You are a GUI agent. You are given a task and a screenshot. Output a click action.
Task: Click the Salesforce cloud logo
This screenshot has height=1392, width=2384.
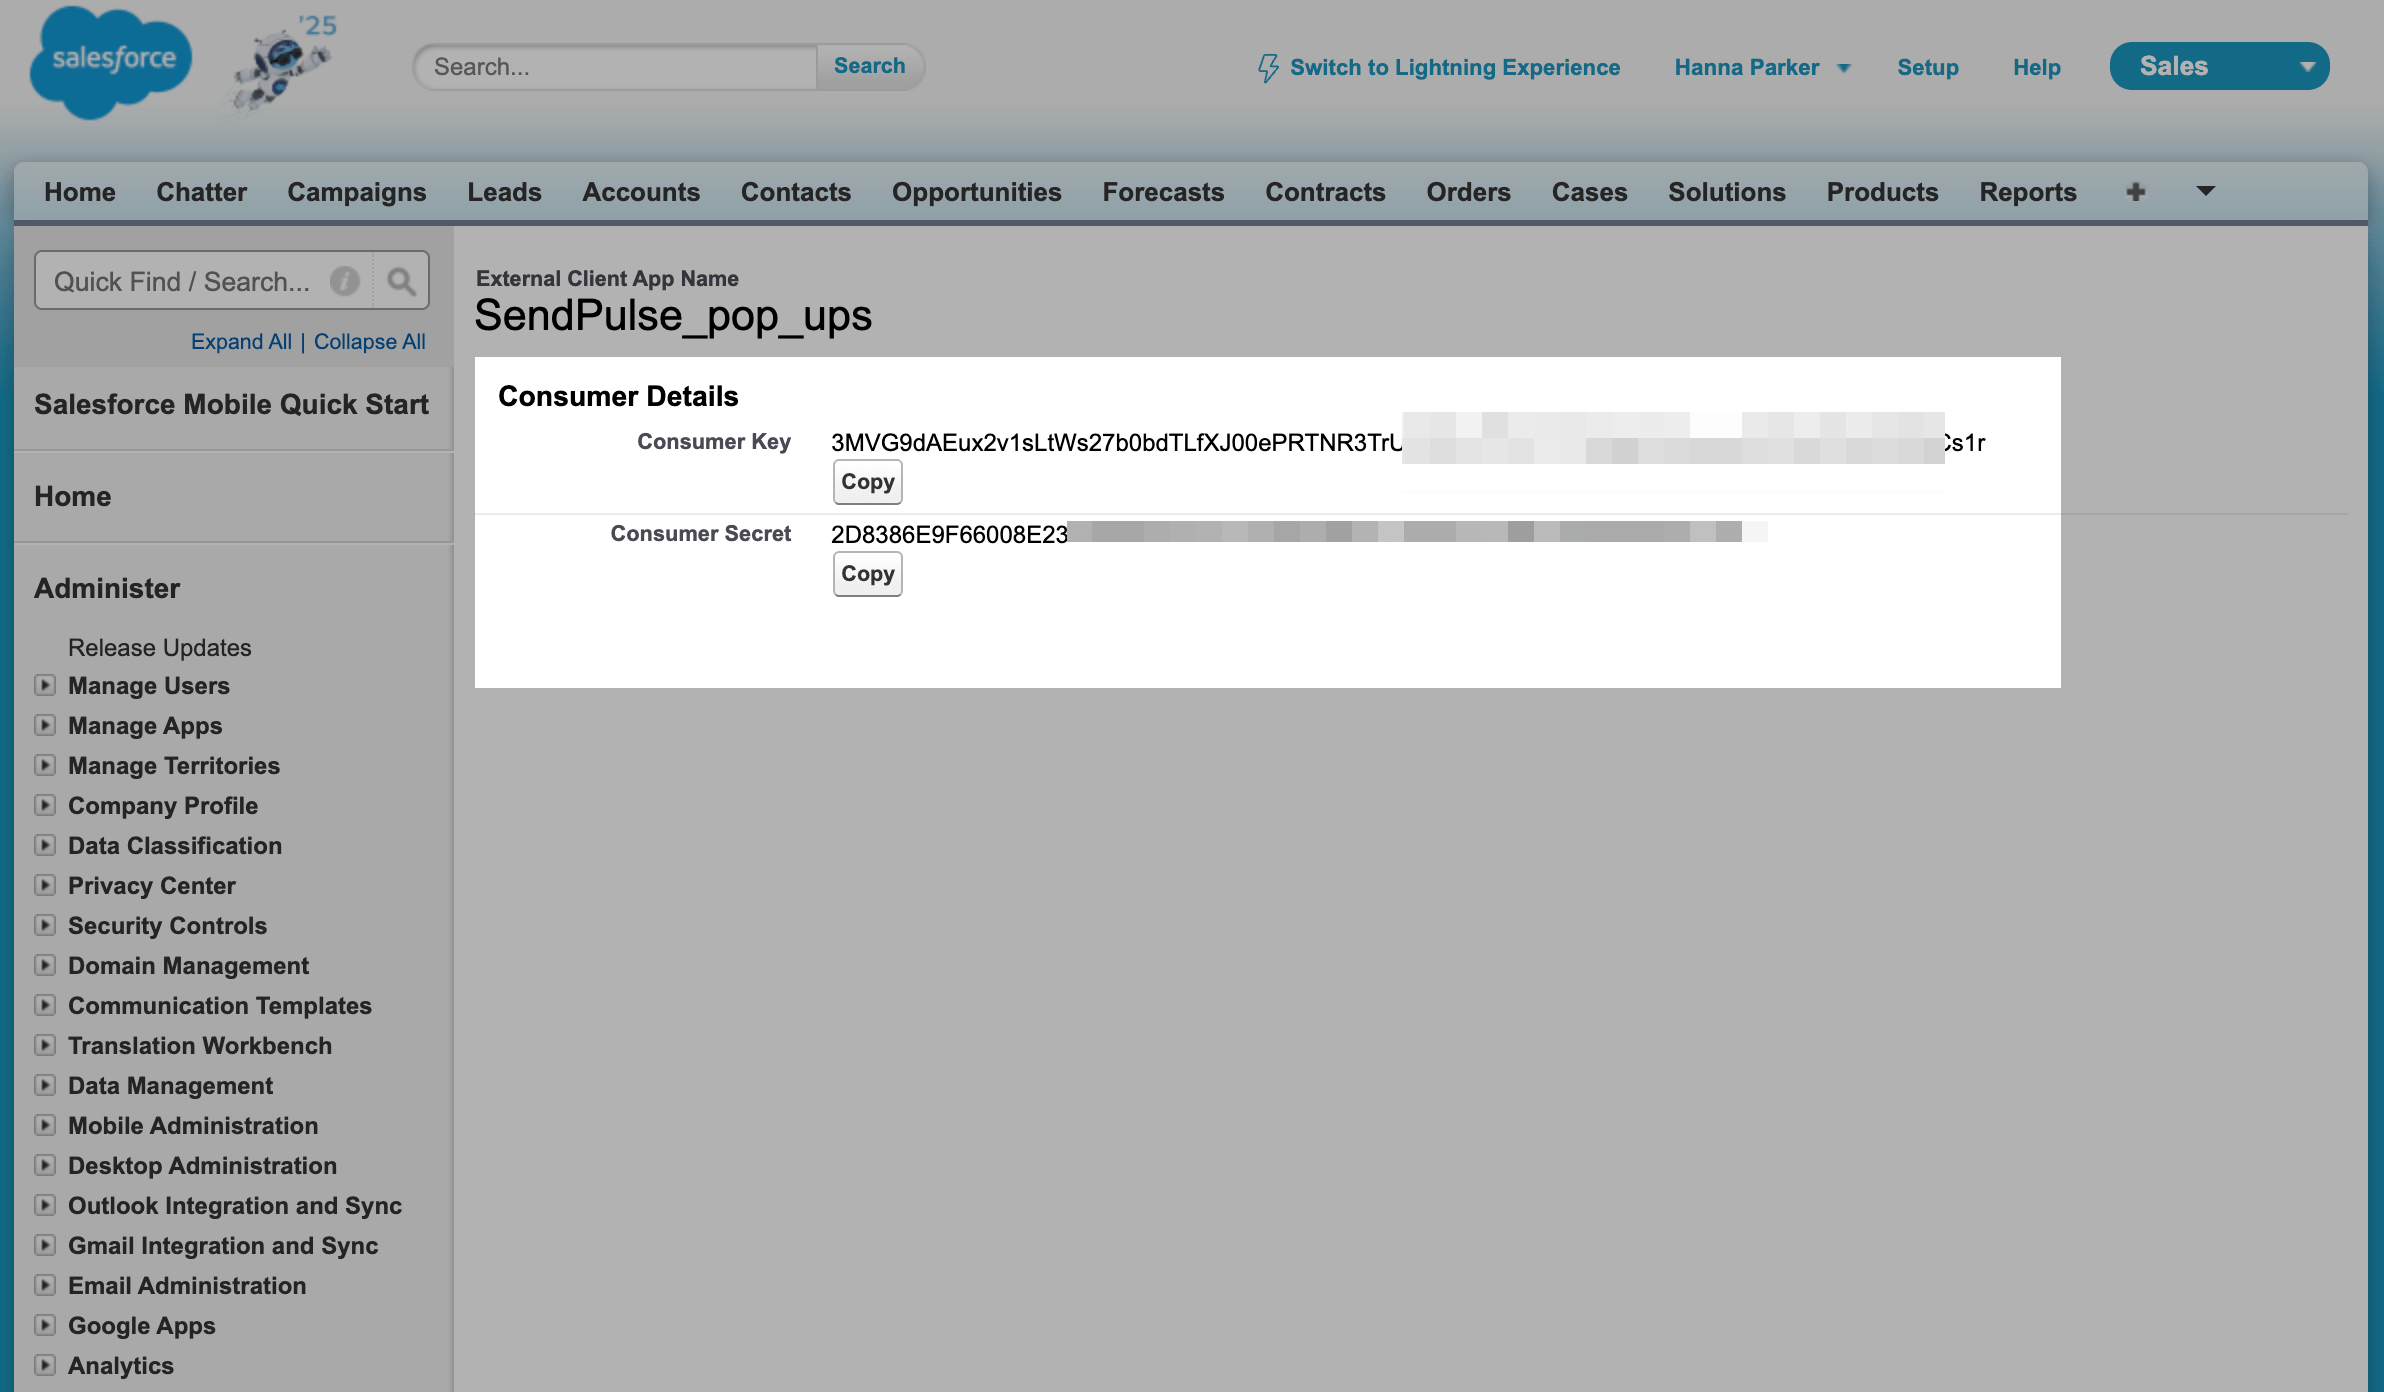[110, 62]
